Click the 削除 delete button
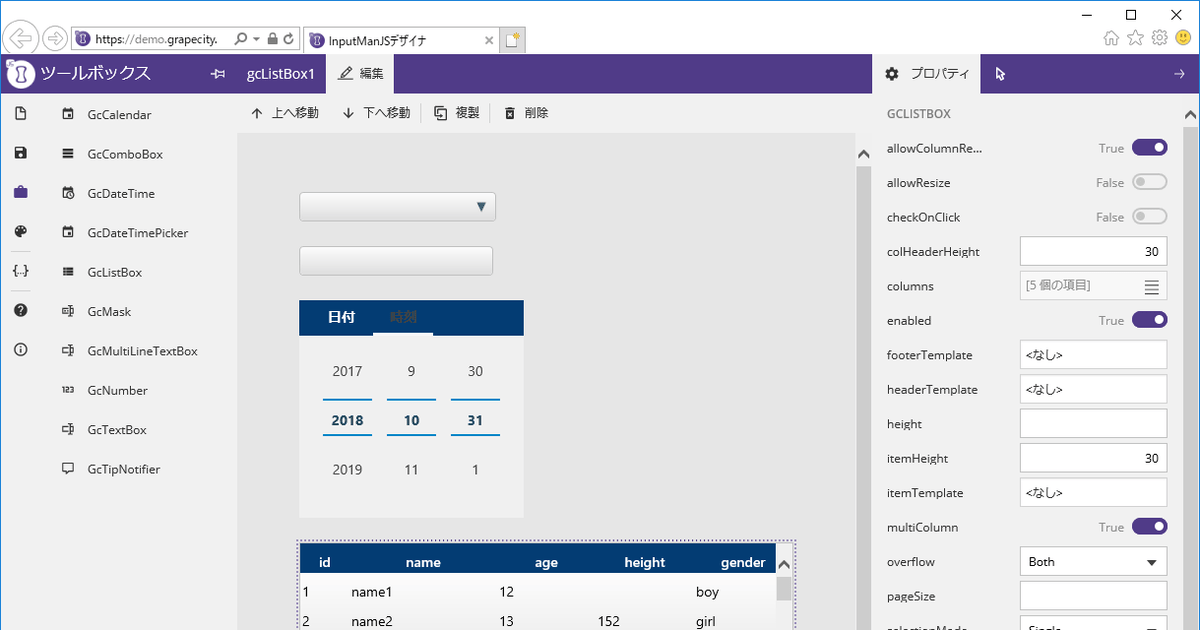Image resolution: width=1200 pixels, height=630 pixels. coord(526,114)
